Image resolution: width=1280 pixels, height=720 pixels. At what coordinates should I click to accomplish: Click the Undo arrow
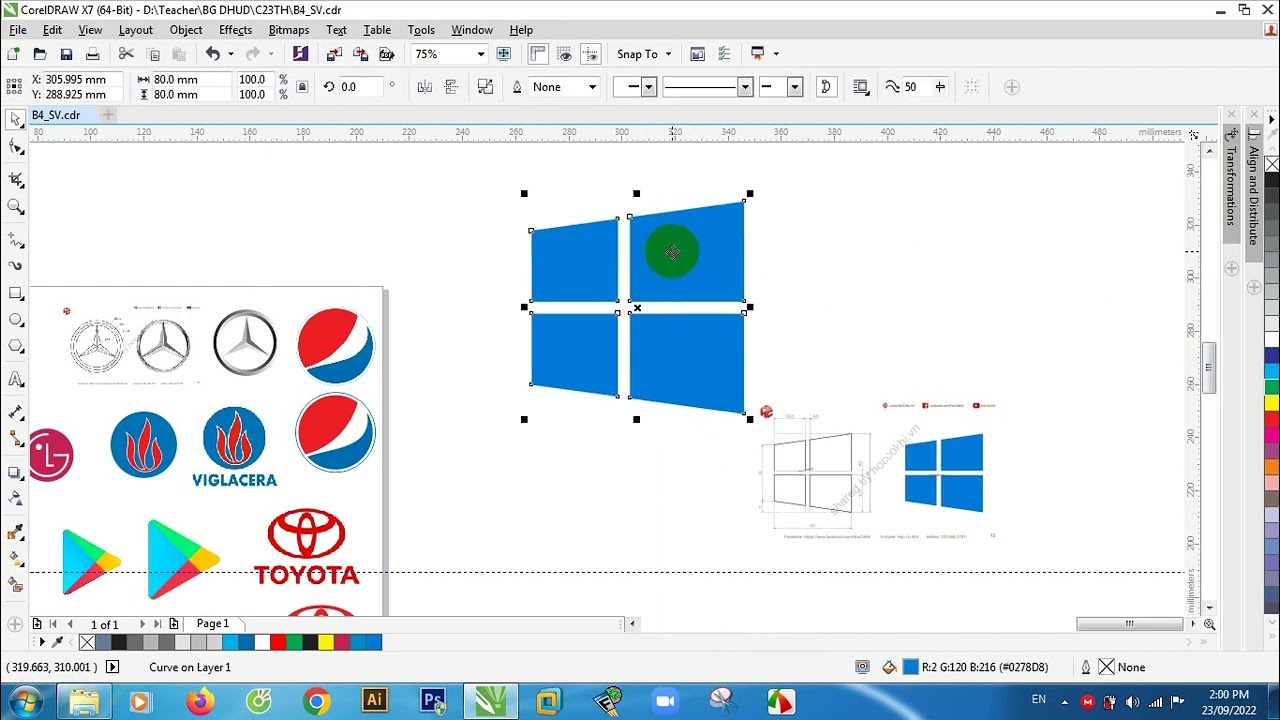213,54
